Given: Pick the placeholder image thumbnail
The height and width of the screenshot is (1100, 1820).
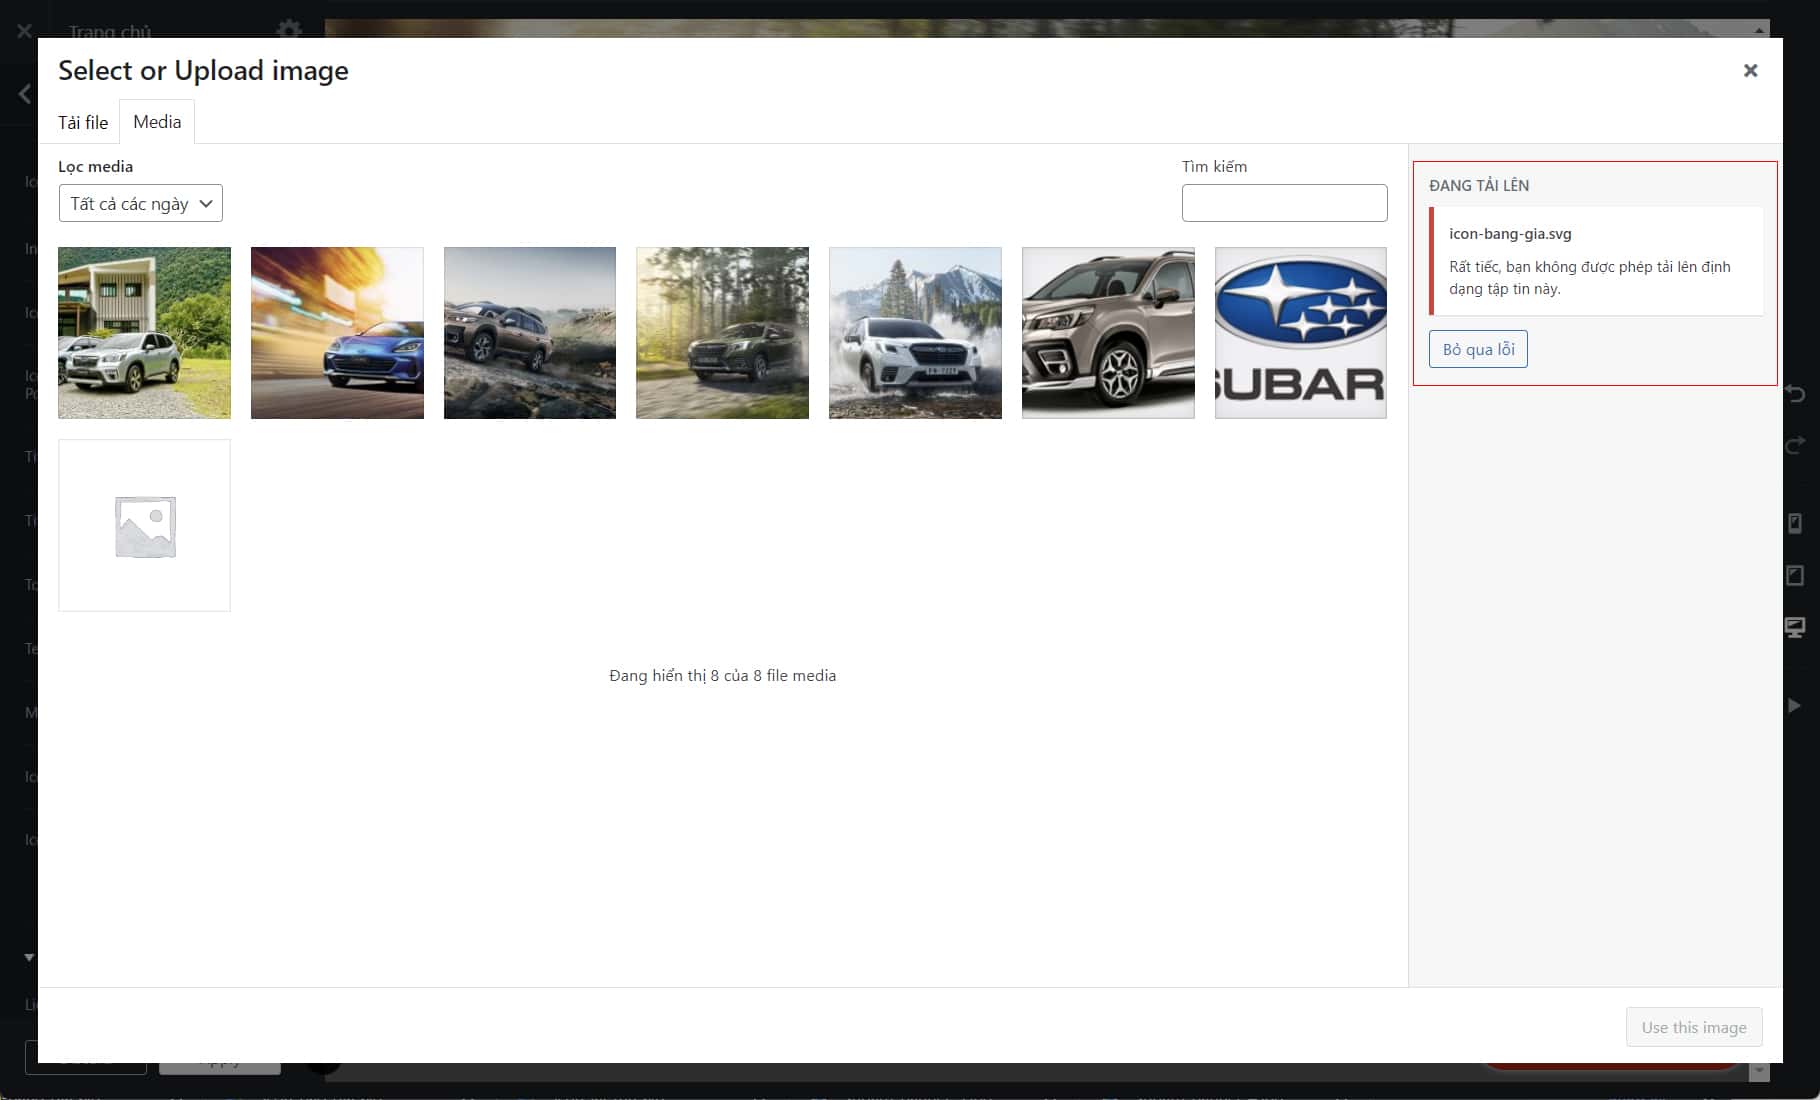Looking at the screenshot, I should coord(144,525).
